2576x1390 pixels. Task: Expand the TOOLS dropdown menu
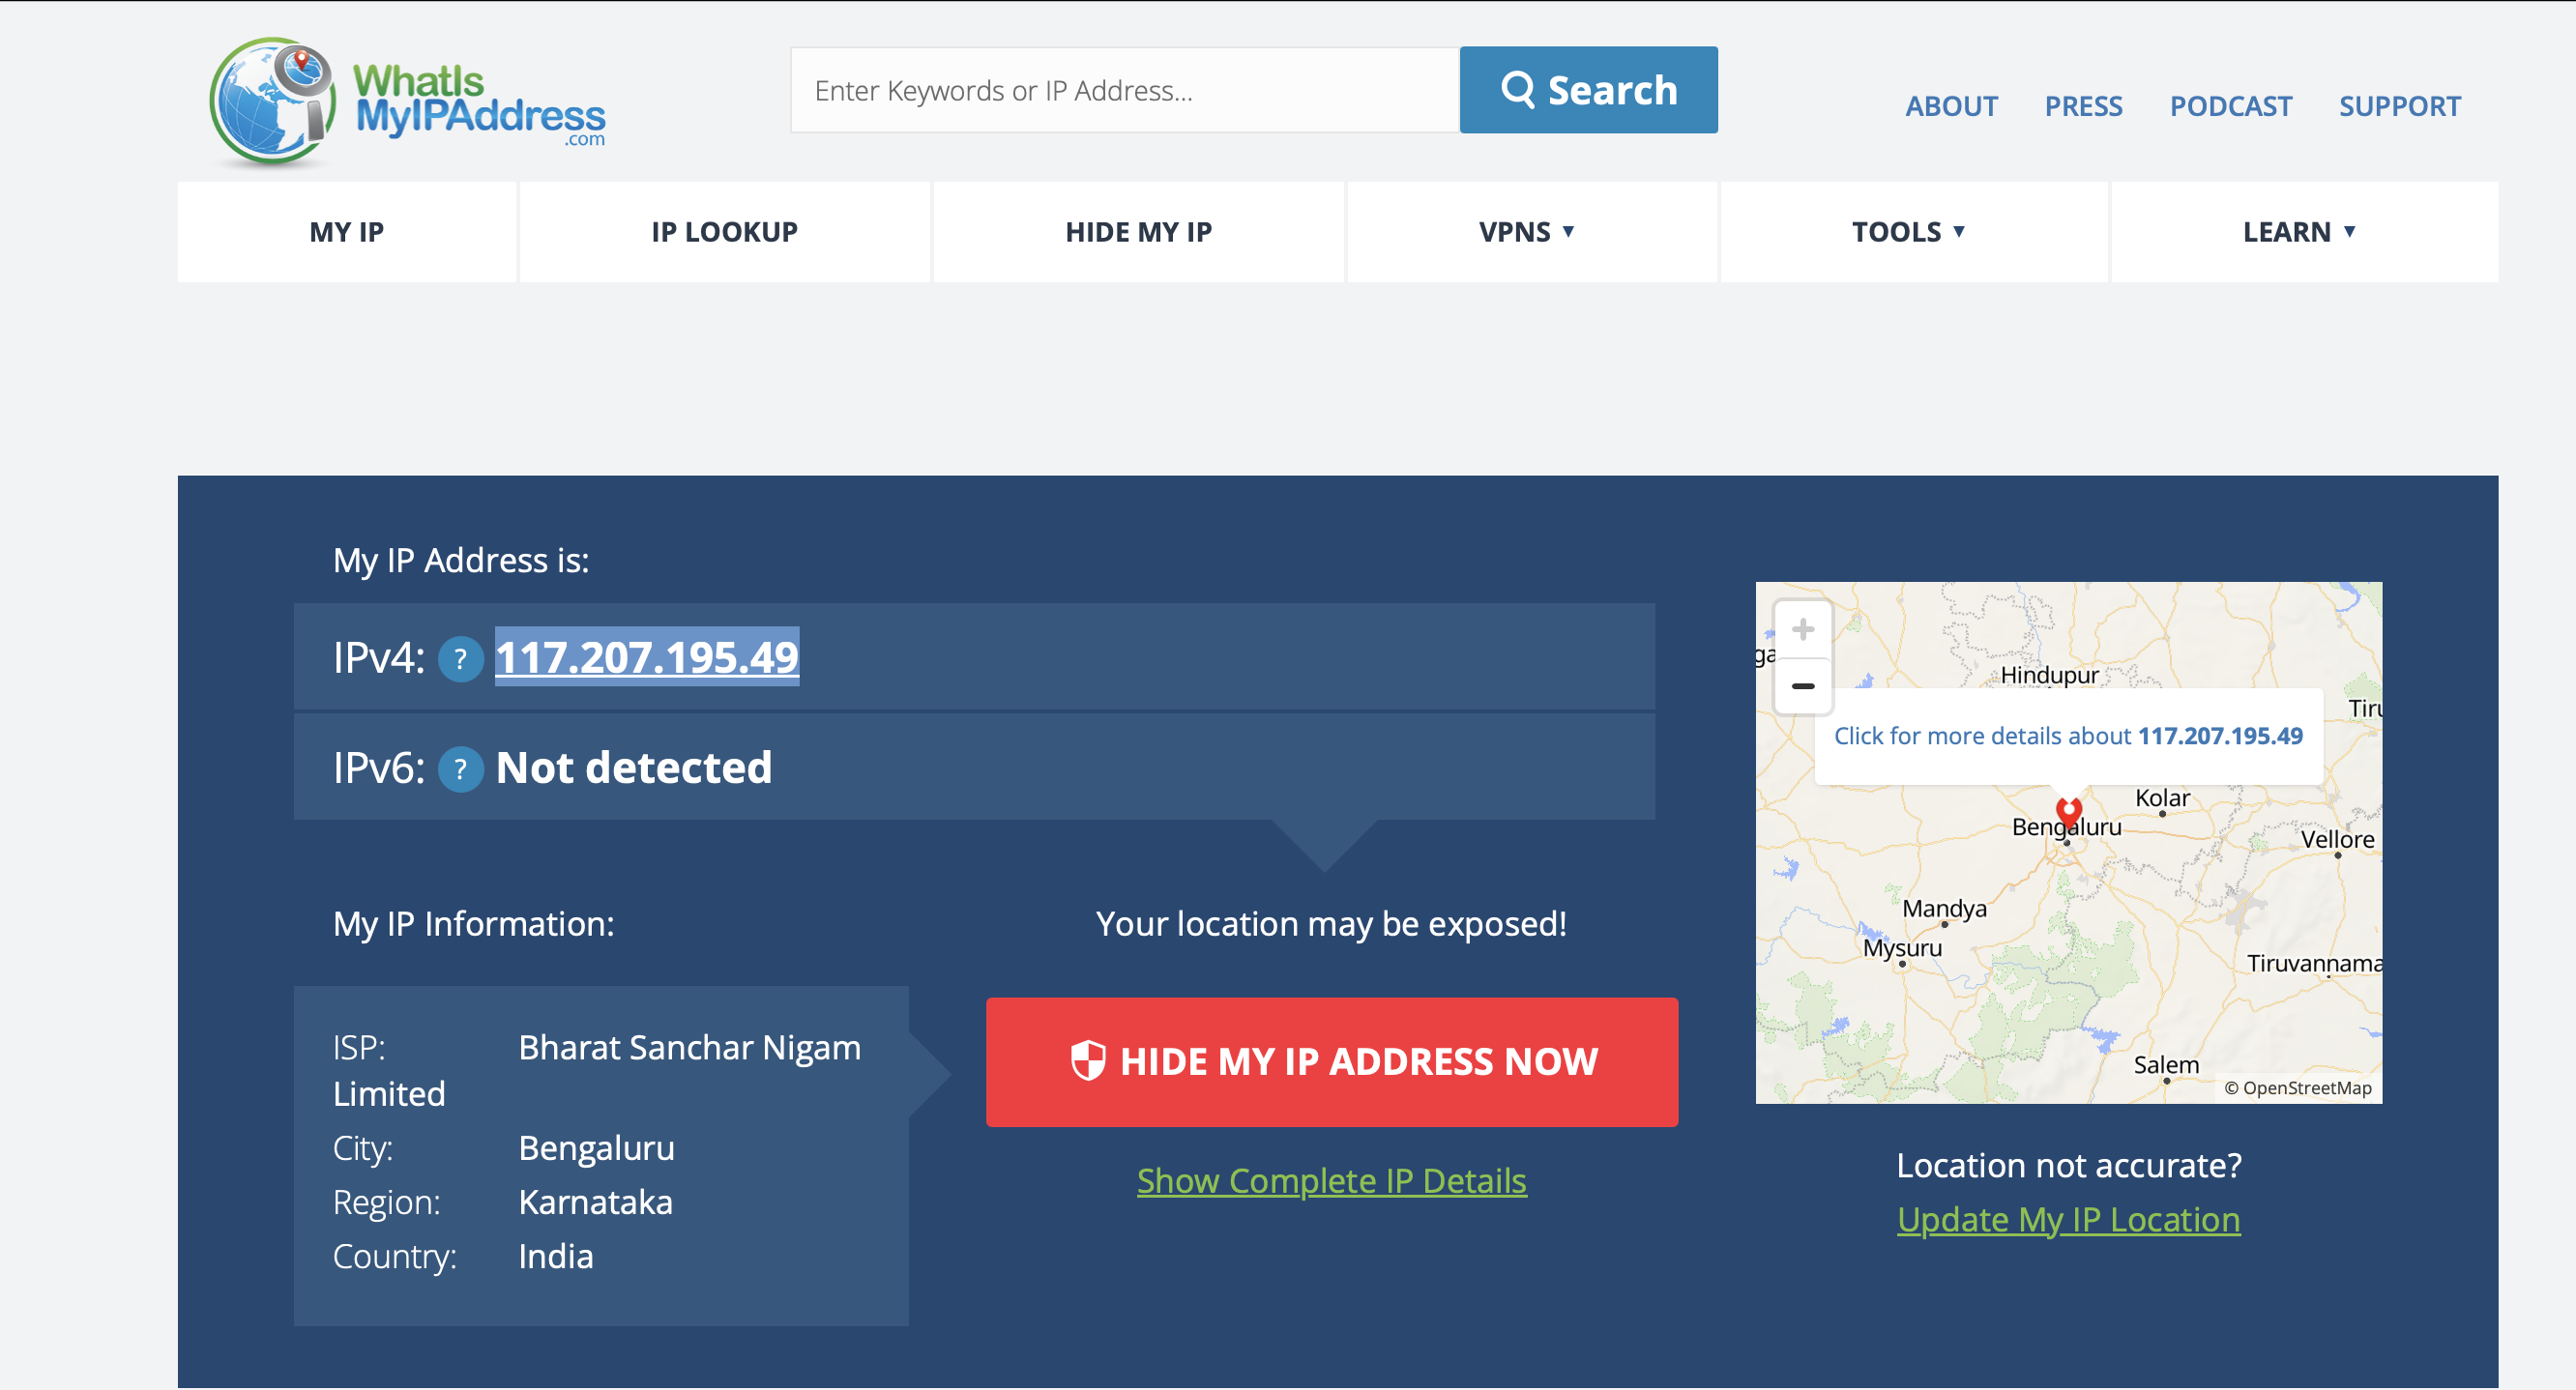point(1912,232)
